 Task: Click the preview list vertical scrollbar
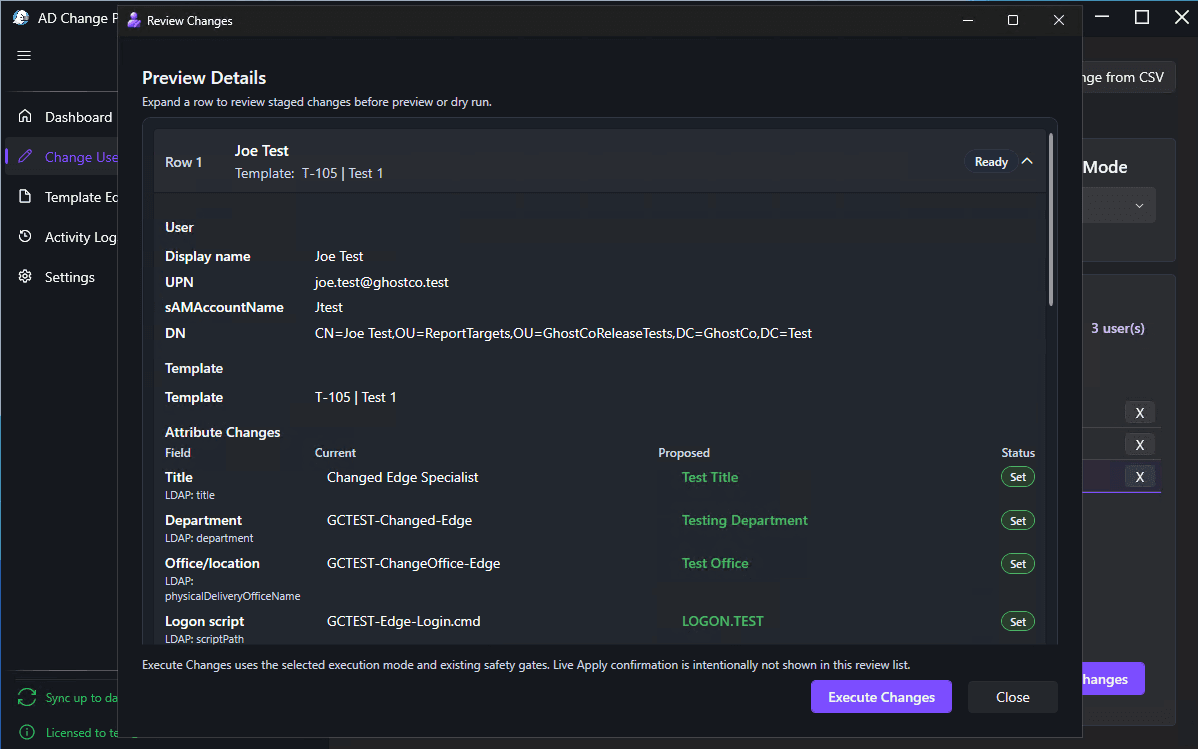pyautogui.click(x=1051, y=220)
